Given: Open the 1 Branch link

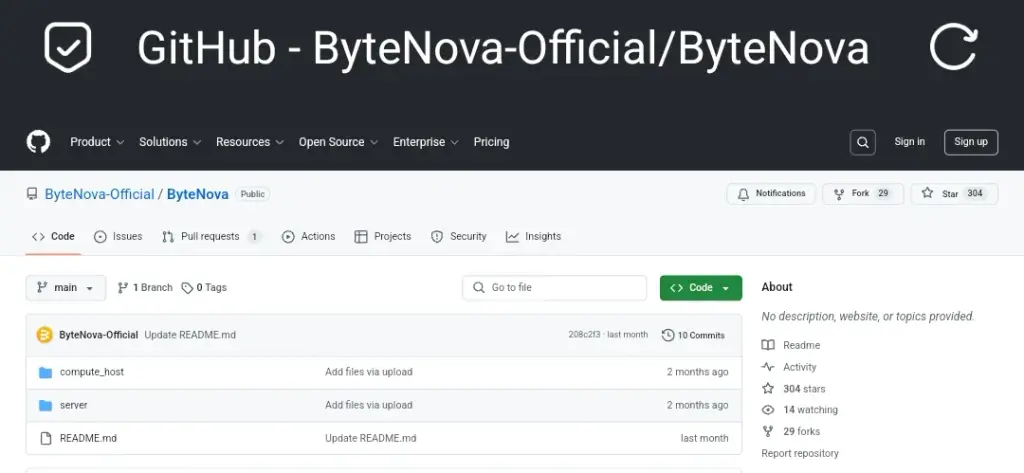Looking at the screenshot, I should 145,287.
